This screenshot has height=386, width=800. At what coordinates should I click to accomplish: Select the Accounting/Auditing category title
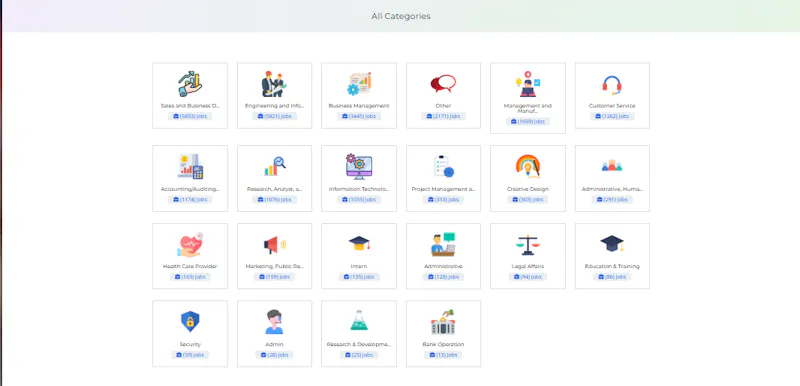coord(190,189)
